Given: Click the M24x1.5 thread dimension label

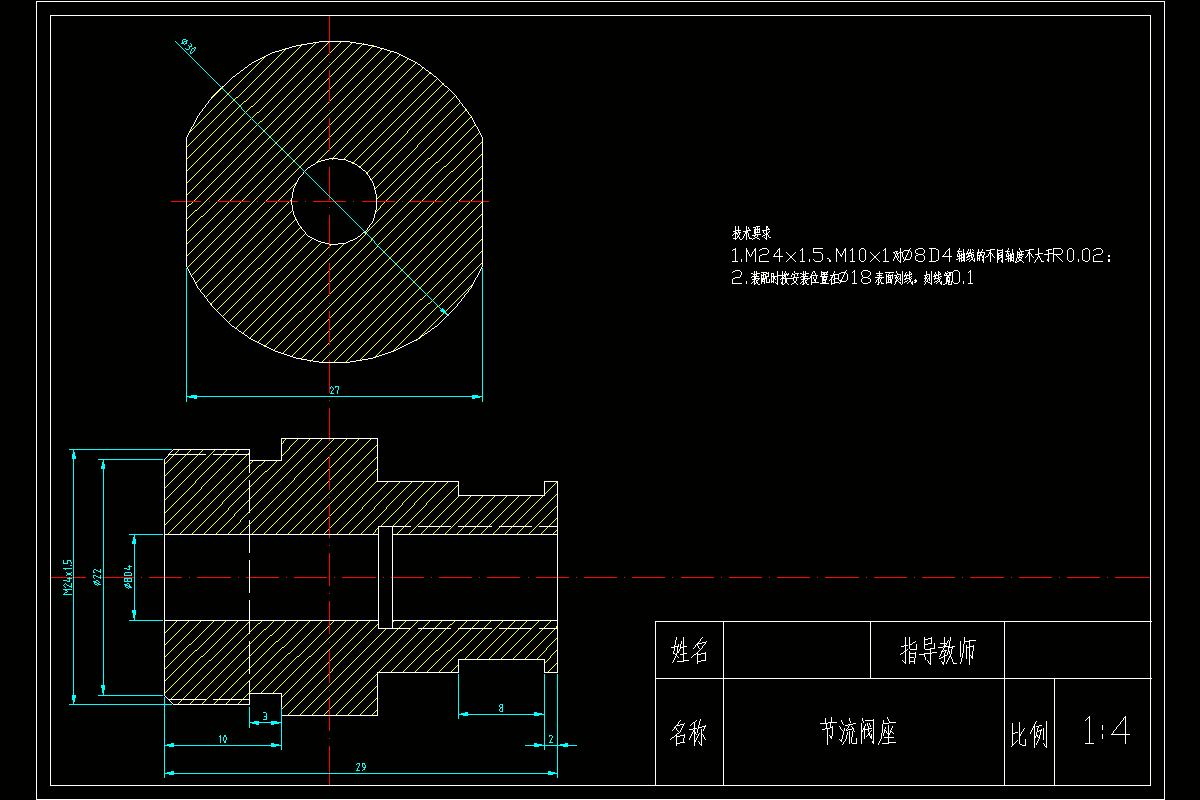Looking at the screenshot, I should click(68, 577).
